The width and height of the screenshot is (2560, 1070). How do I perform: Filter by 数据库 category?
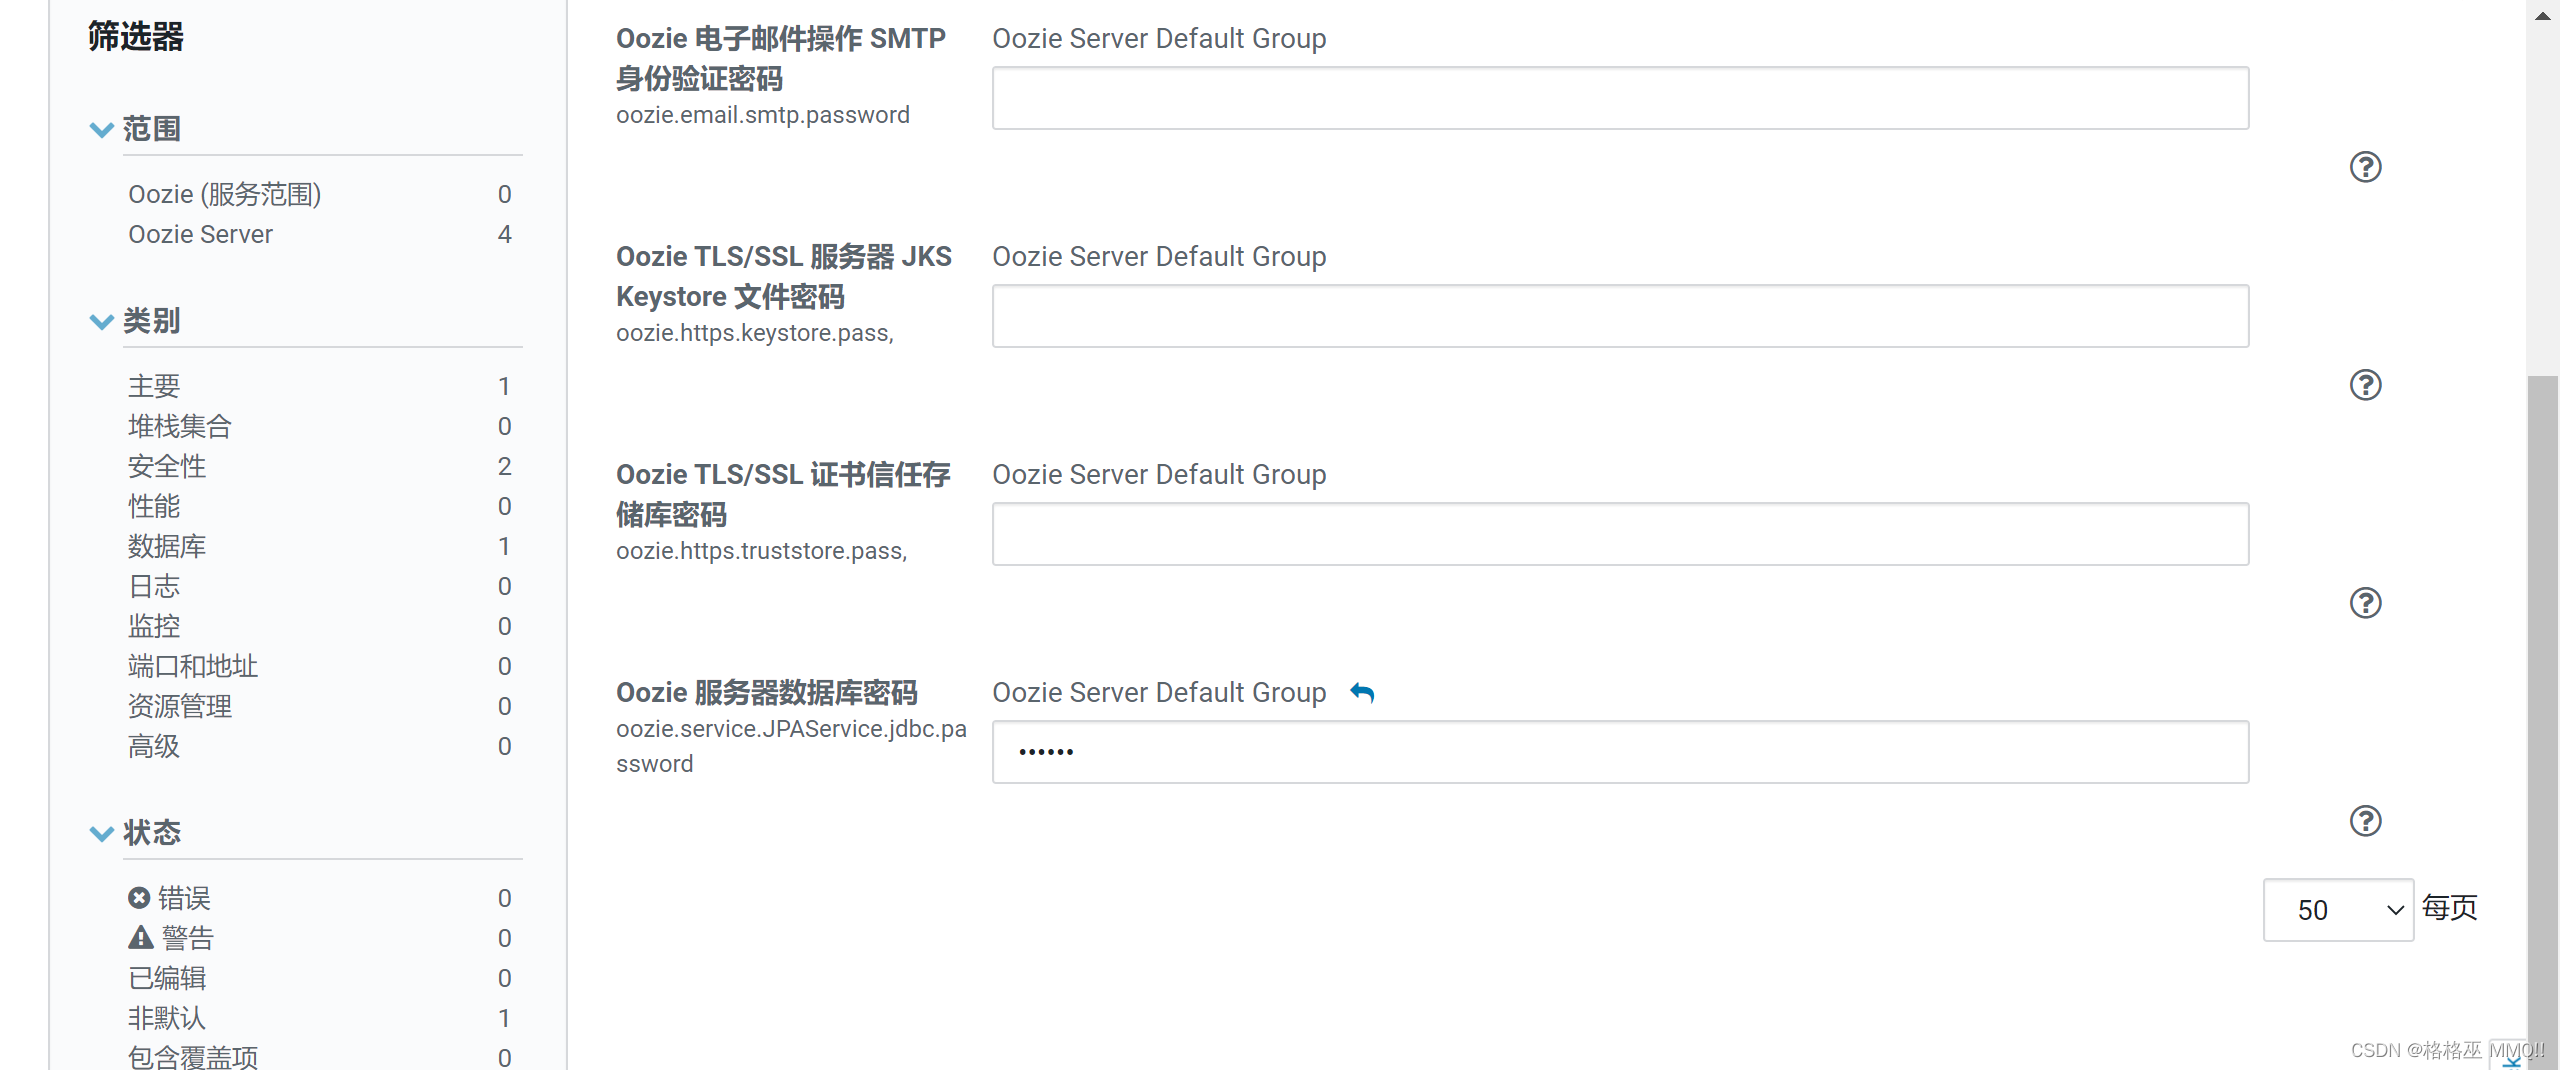[x=167, y=546]
